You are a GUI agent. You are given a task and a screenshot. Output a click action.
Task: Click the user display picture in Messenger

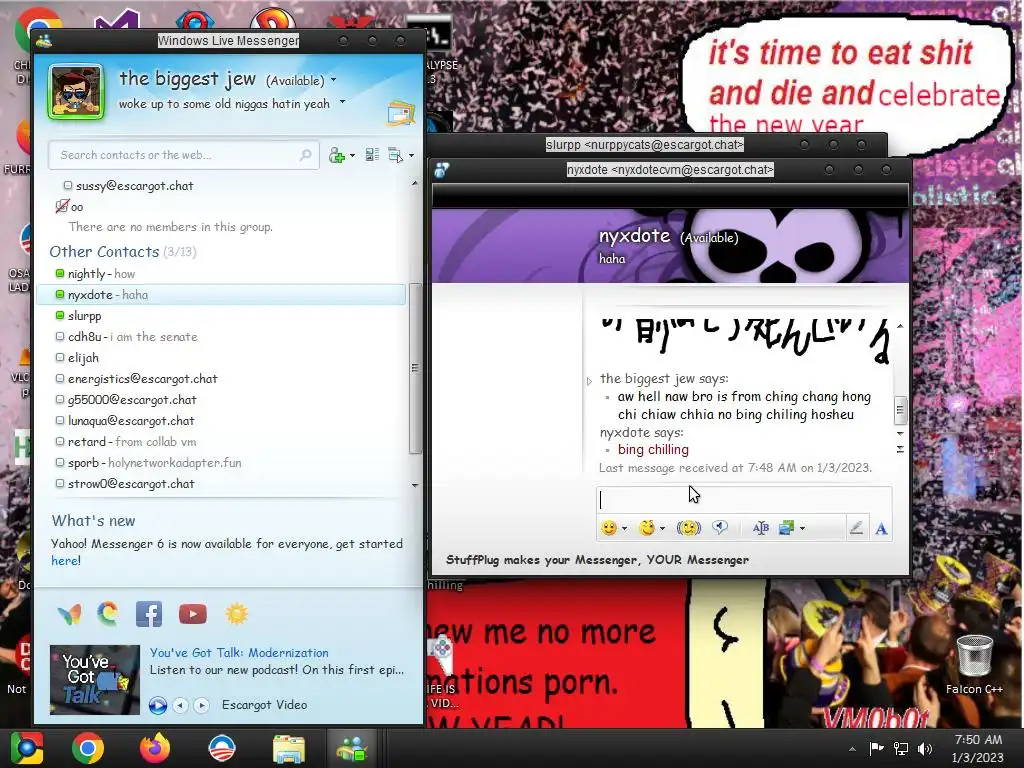click(x=76, y=91)
